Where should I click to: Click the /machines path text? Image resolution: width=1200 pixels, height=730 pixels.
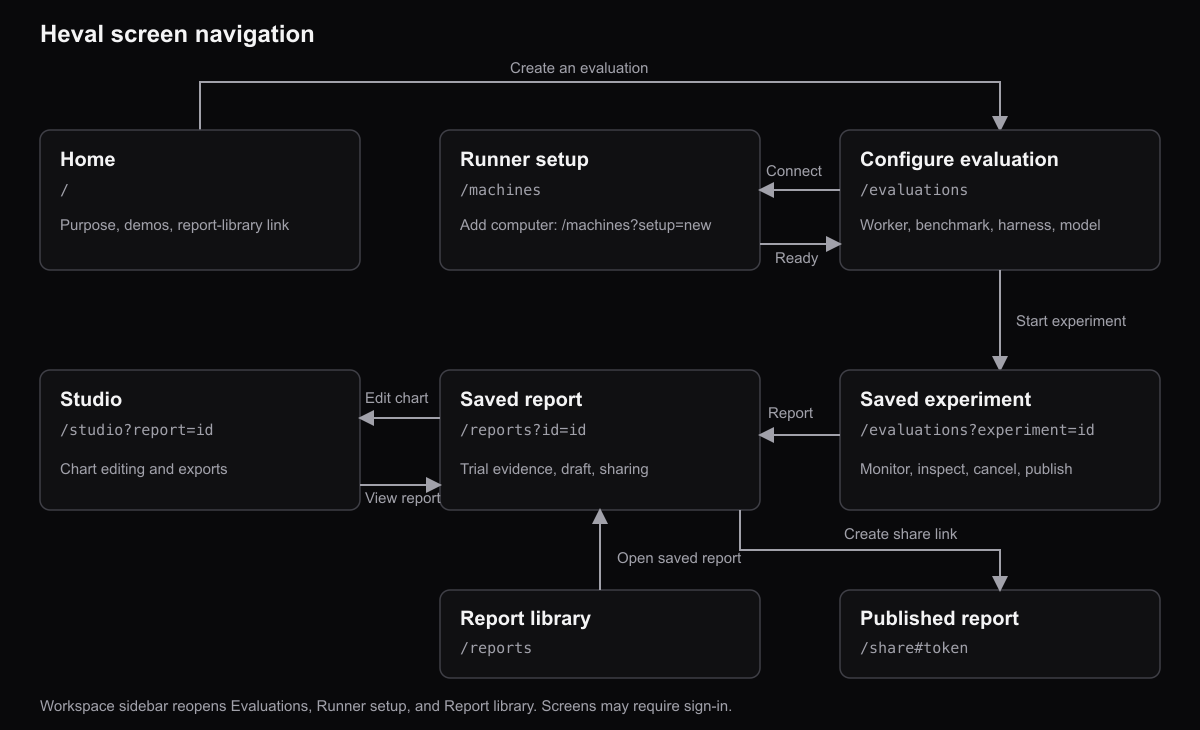(x=500, y=190)
